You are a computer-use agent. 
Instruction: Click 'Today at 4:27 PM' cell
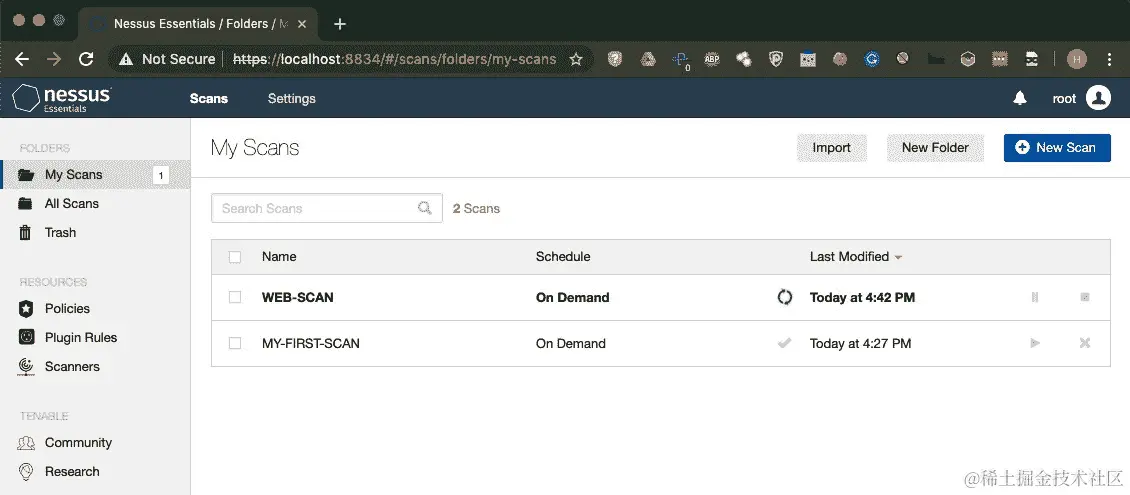point(860,343)
